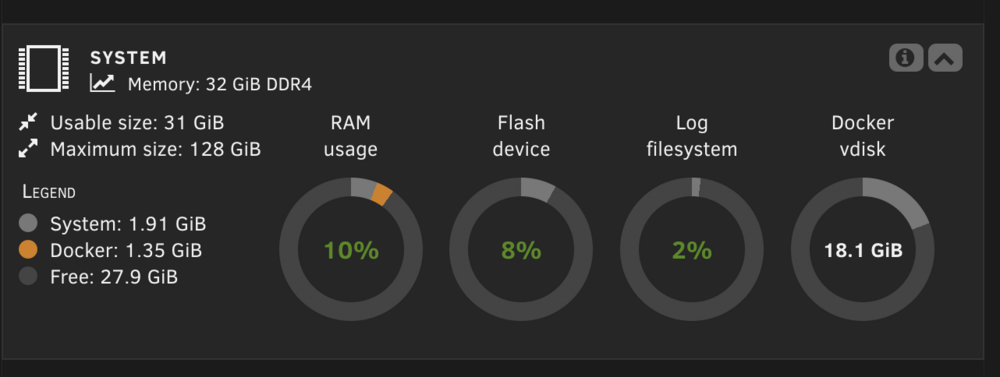This screenshot has height=377, width=1000.
Task: Click the Docker vdisk 18.1 GiB gauge
Action: [x=863, y=249]
